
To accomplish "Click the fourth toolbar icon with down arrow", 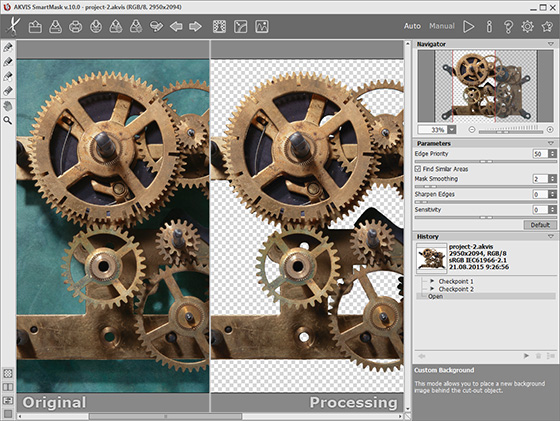I will 96,26.
